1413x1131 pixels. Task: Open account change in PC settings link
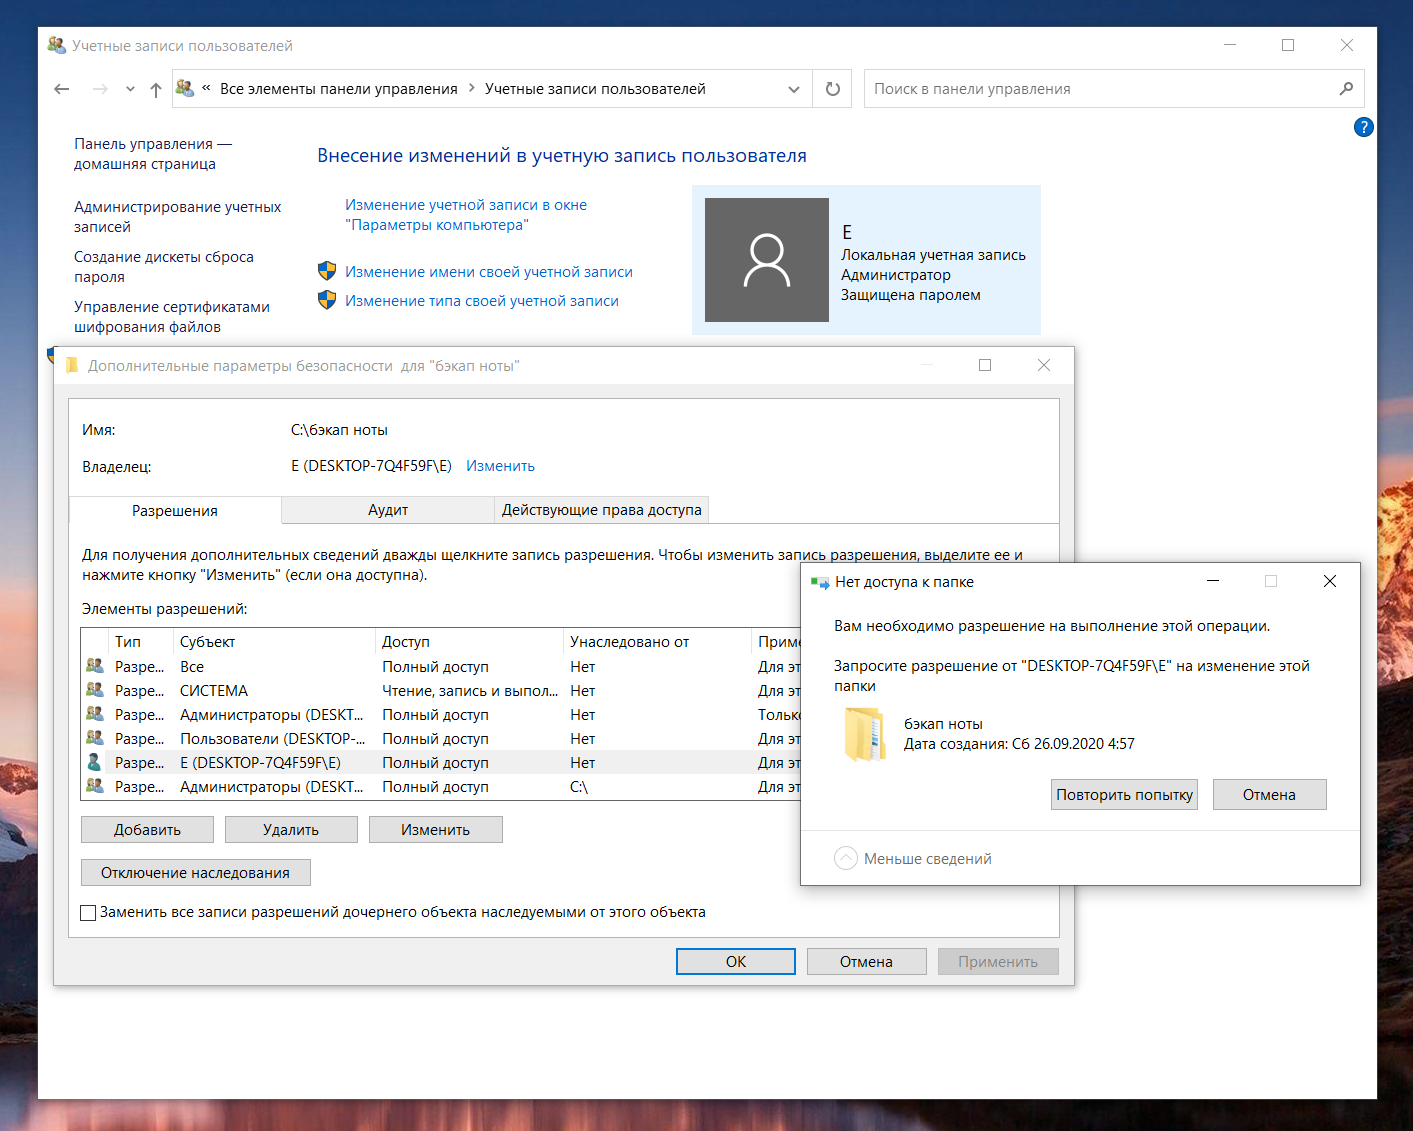(466, 215)
